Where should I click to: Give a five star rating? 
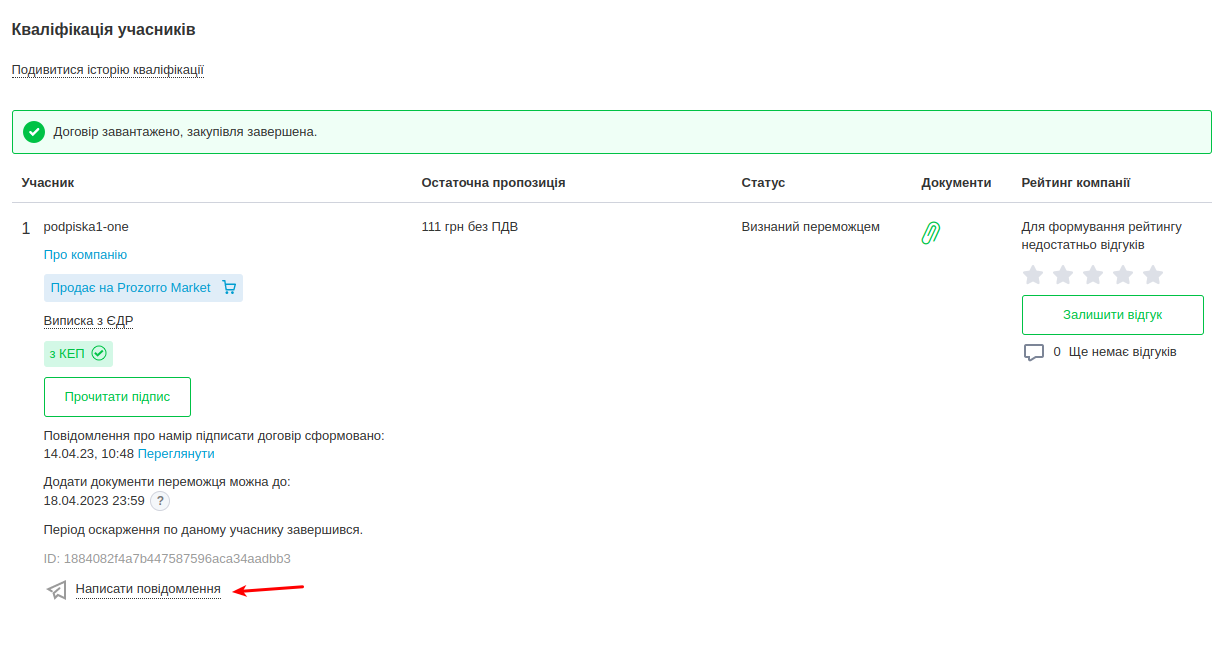tap(1153, 275)
